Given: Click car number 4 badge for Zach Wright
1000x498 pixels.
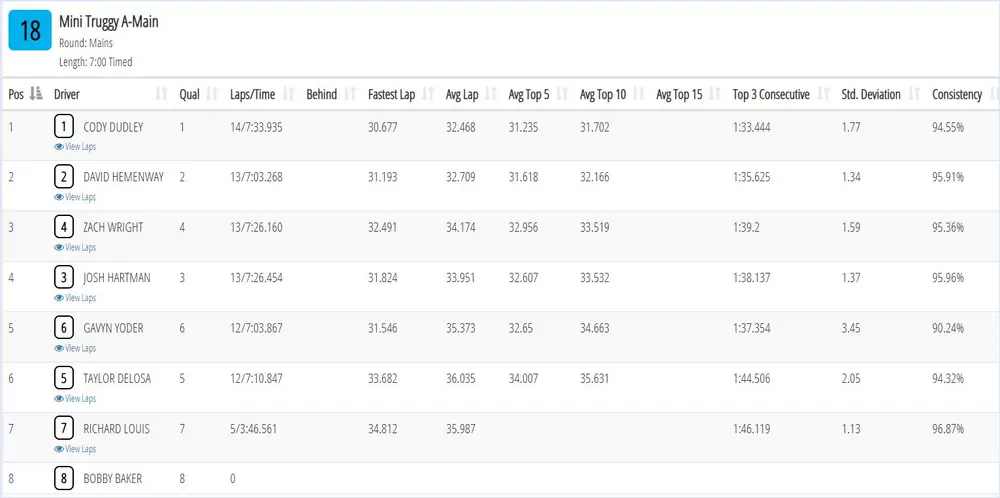Looking at the screenshot, I should point(64,228).
